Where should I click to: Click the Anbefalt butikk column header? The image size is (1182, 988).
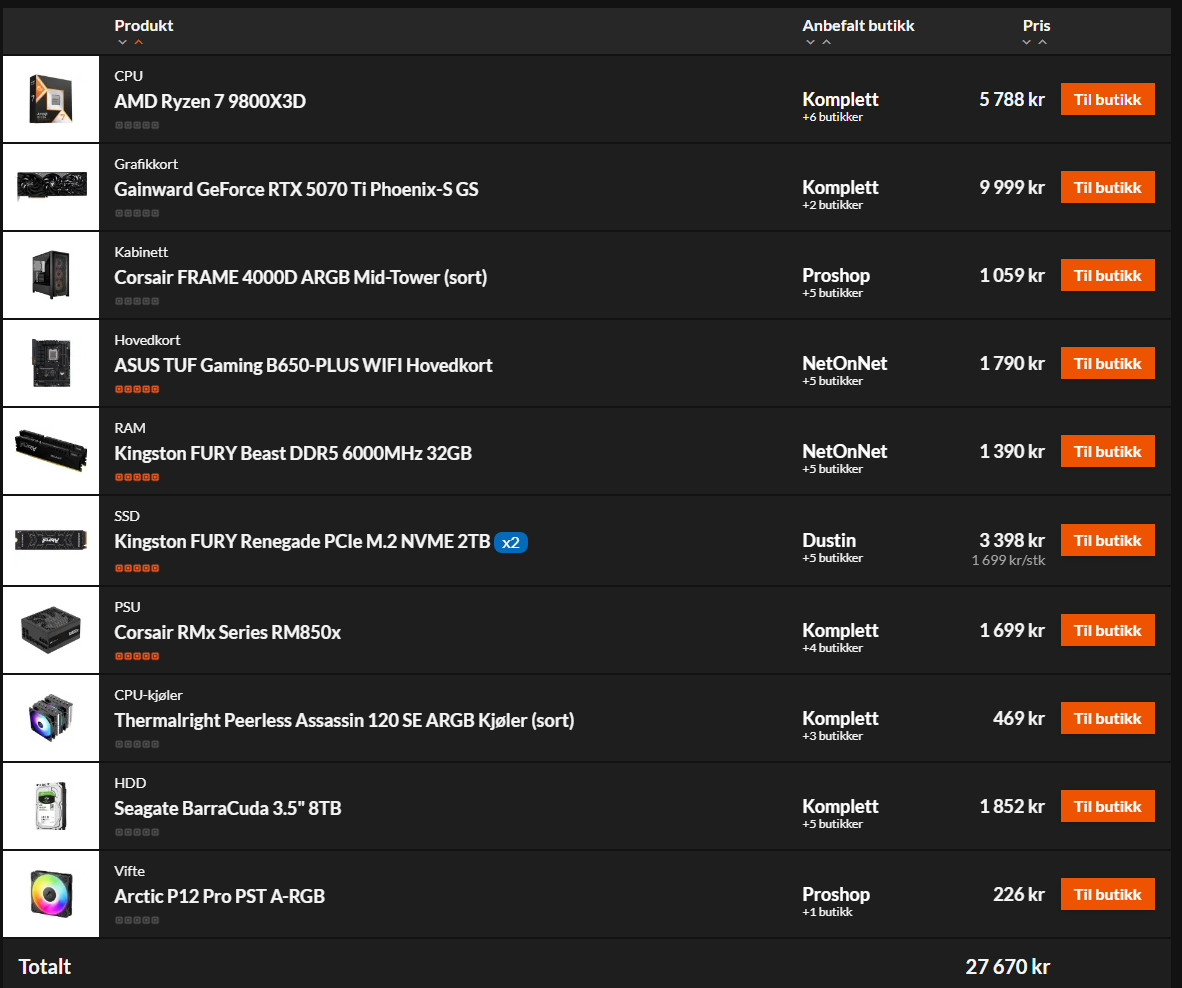click(858, 26)
